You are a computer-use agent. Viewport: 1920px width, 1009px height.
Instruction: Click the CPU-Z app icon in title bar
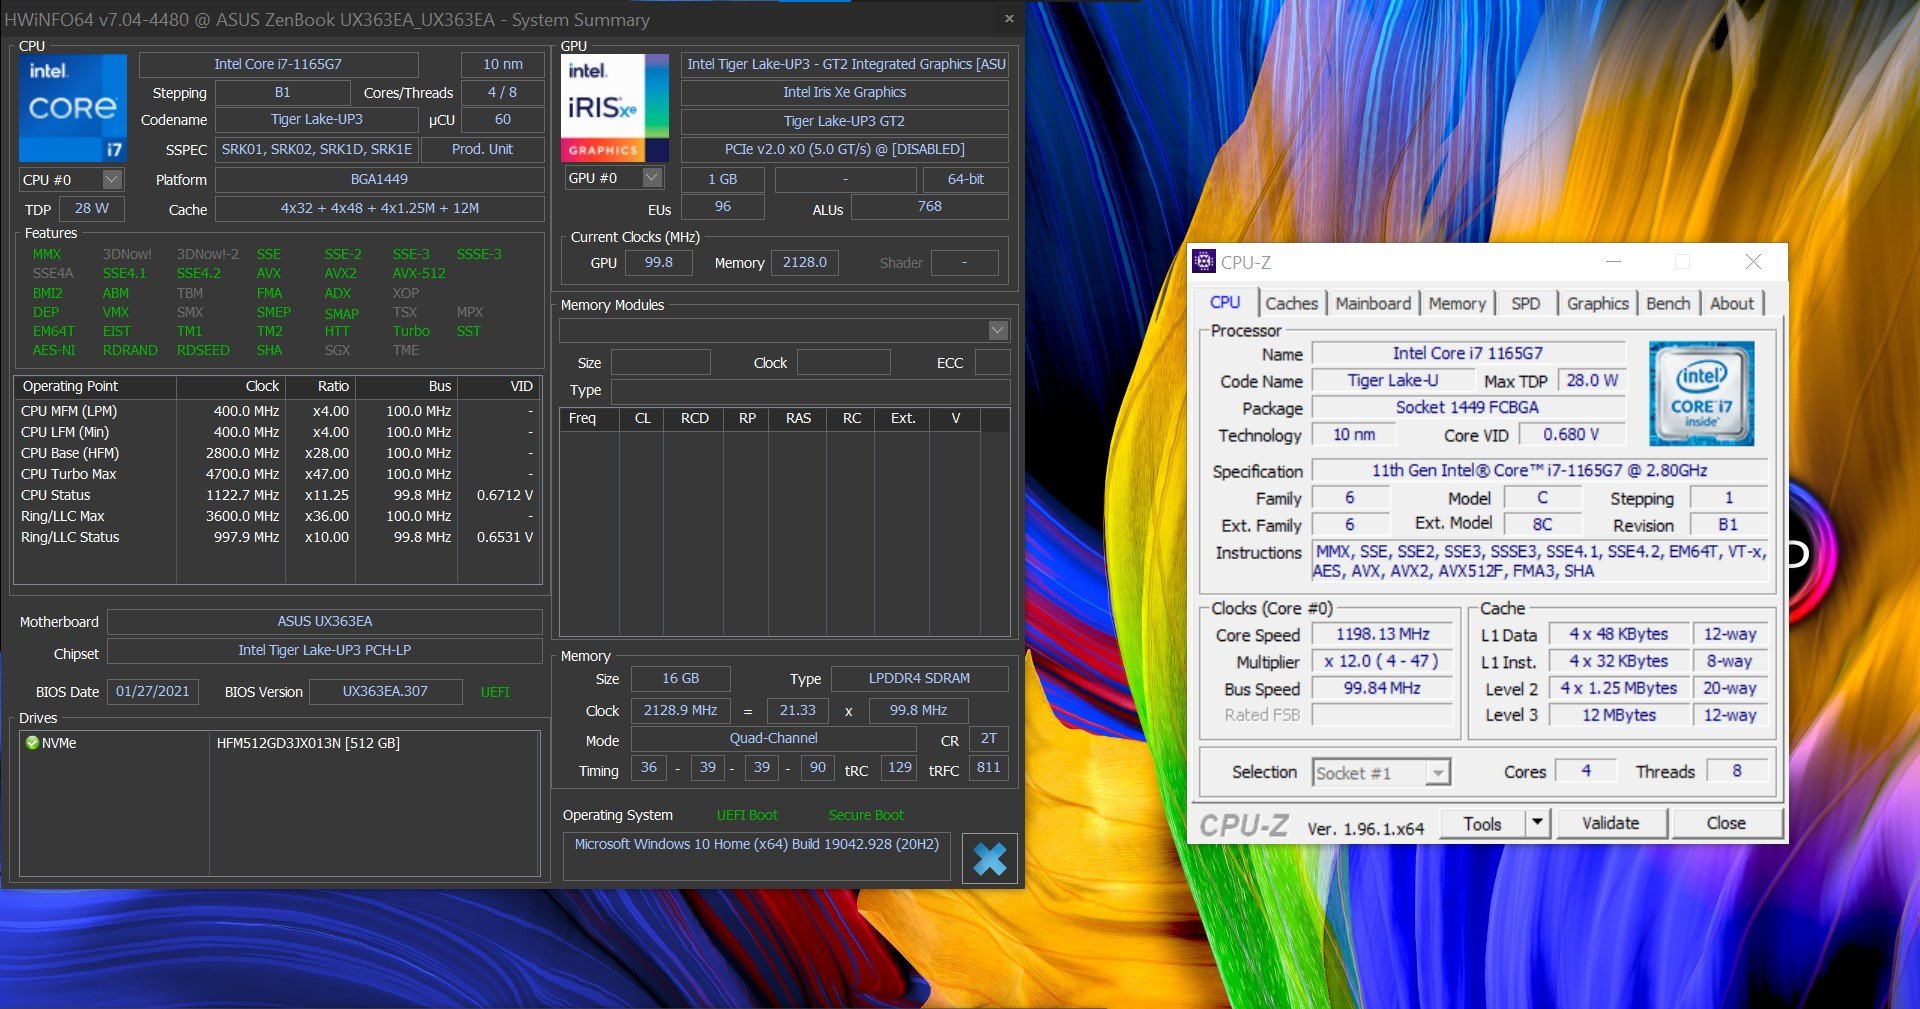[1204, 262]
